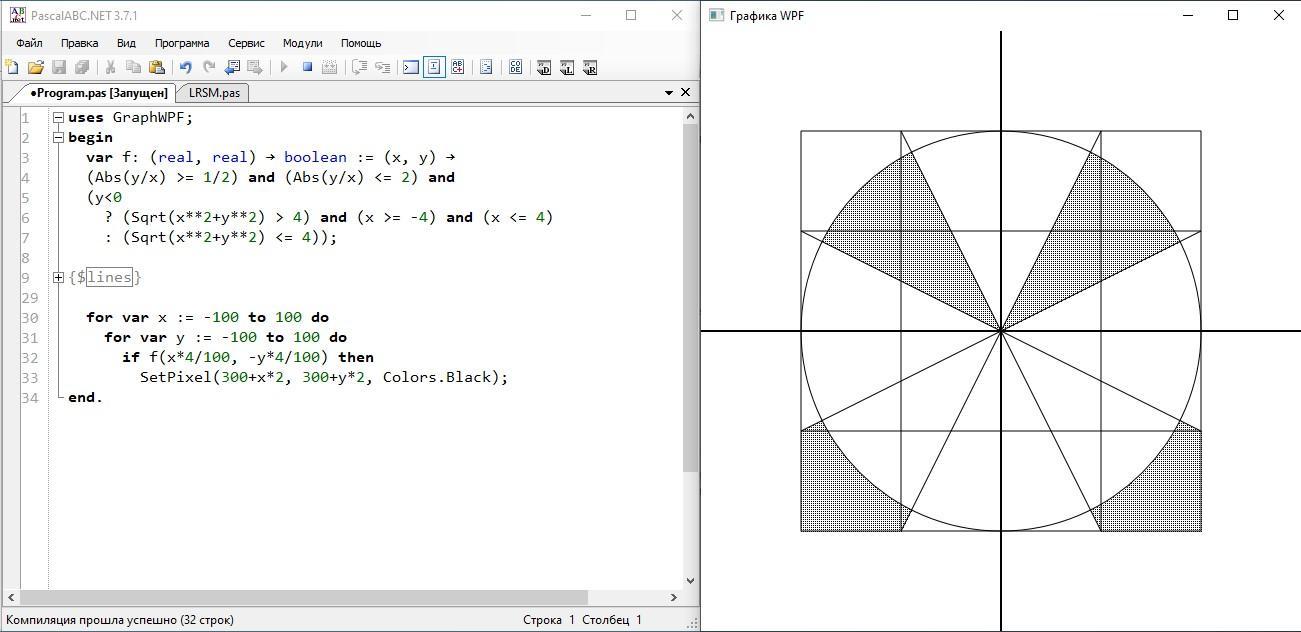Switch to the Program.pas tab
The width and height of the screenshot is (1301, 632).
(97, 92)
